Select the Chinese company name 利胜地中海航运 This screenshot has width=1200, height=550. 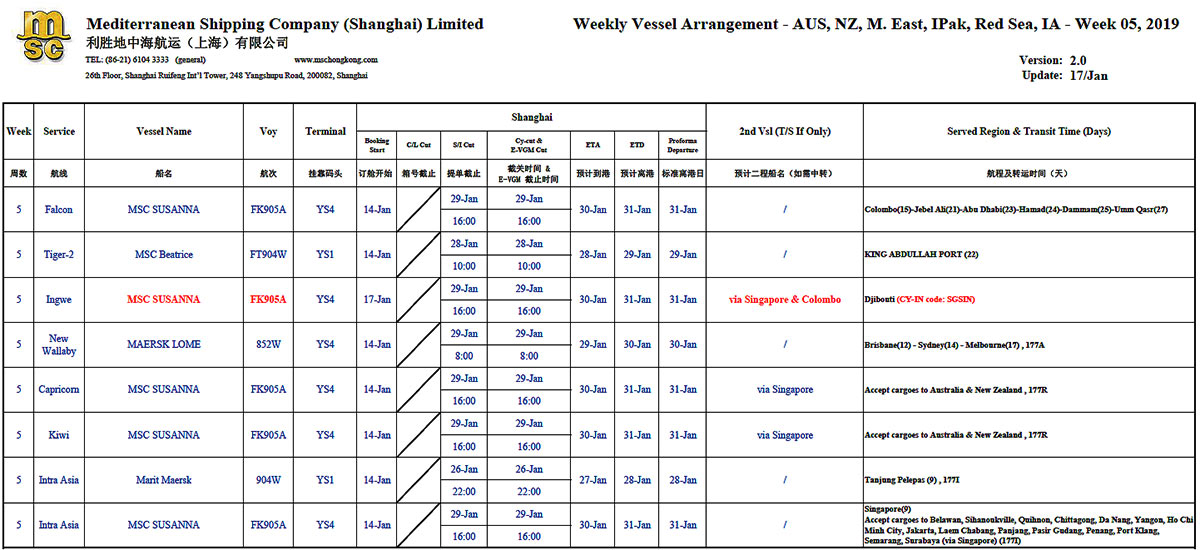188,43
